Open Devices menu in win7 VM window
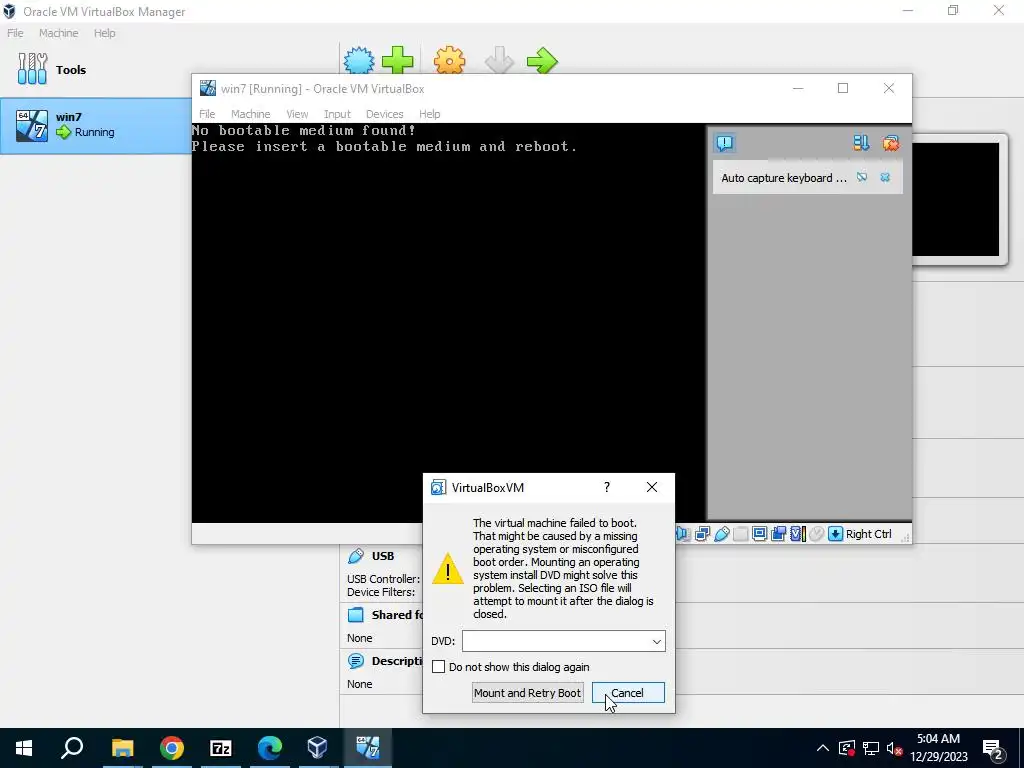 [384, 114]
